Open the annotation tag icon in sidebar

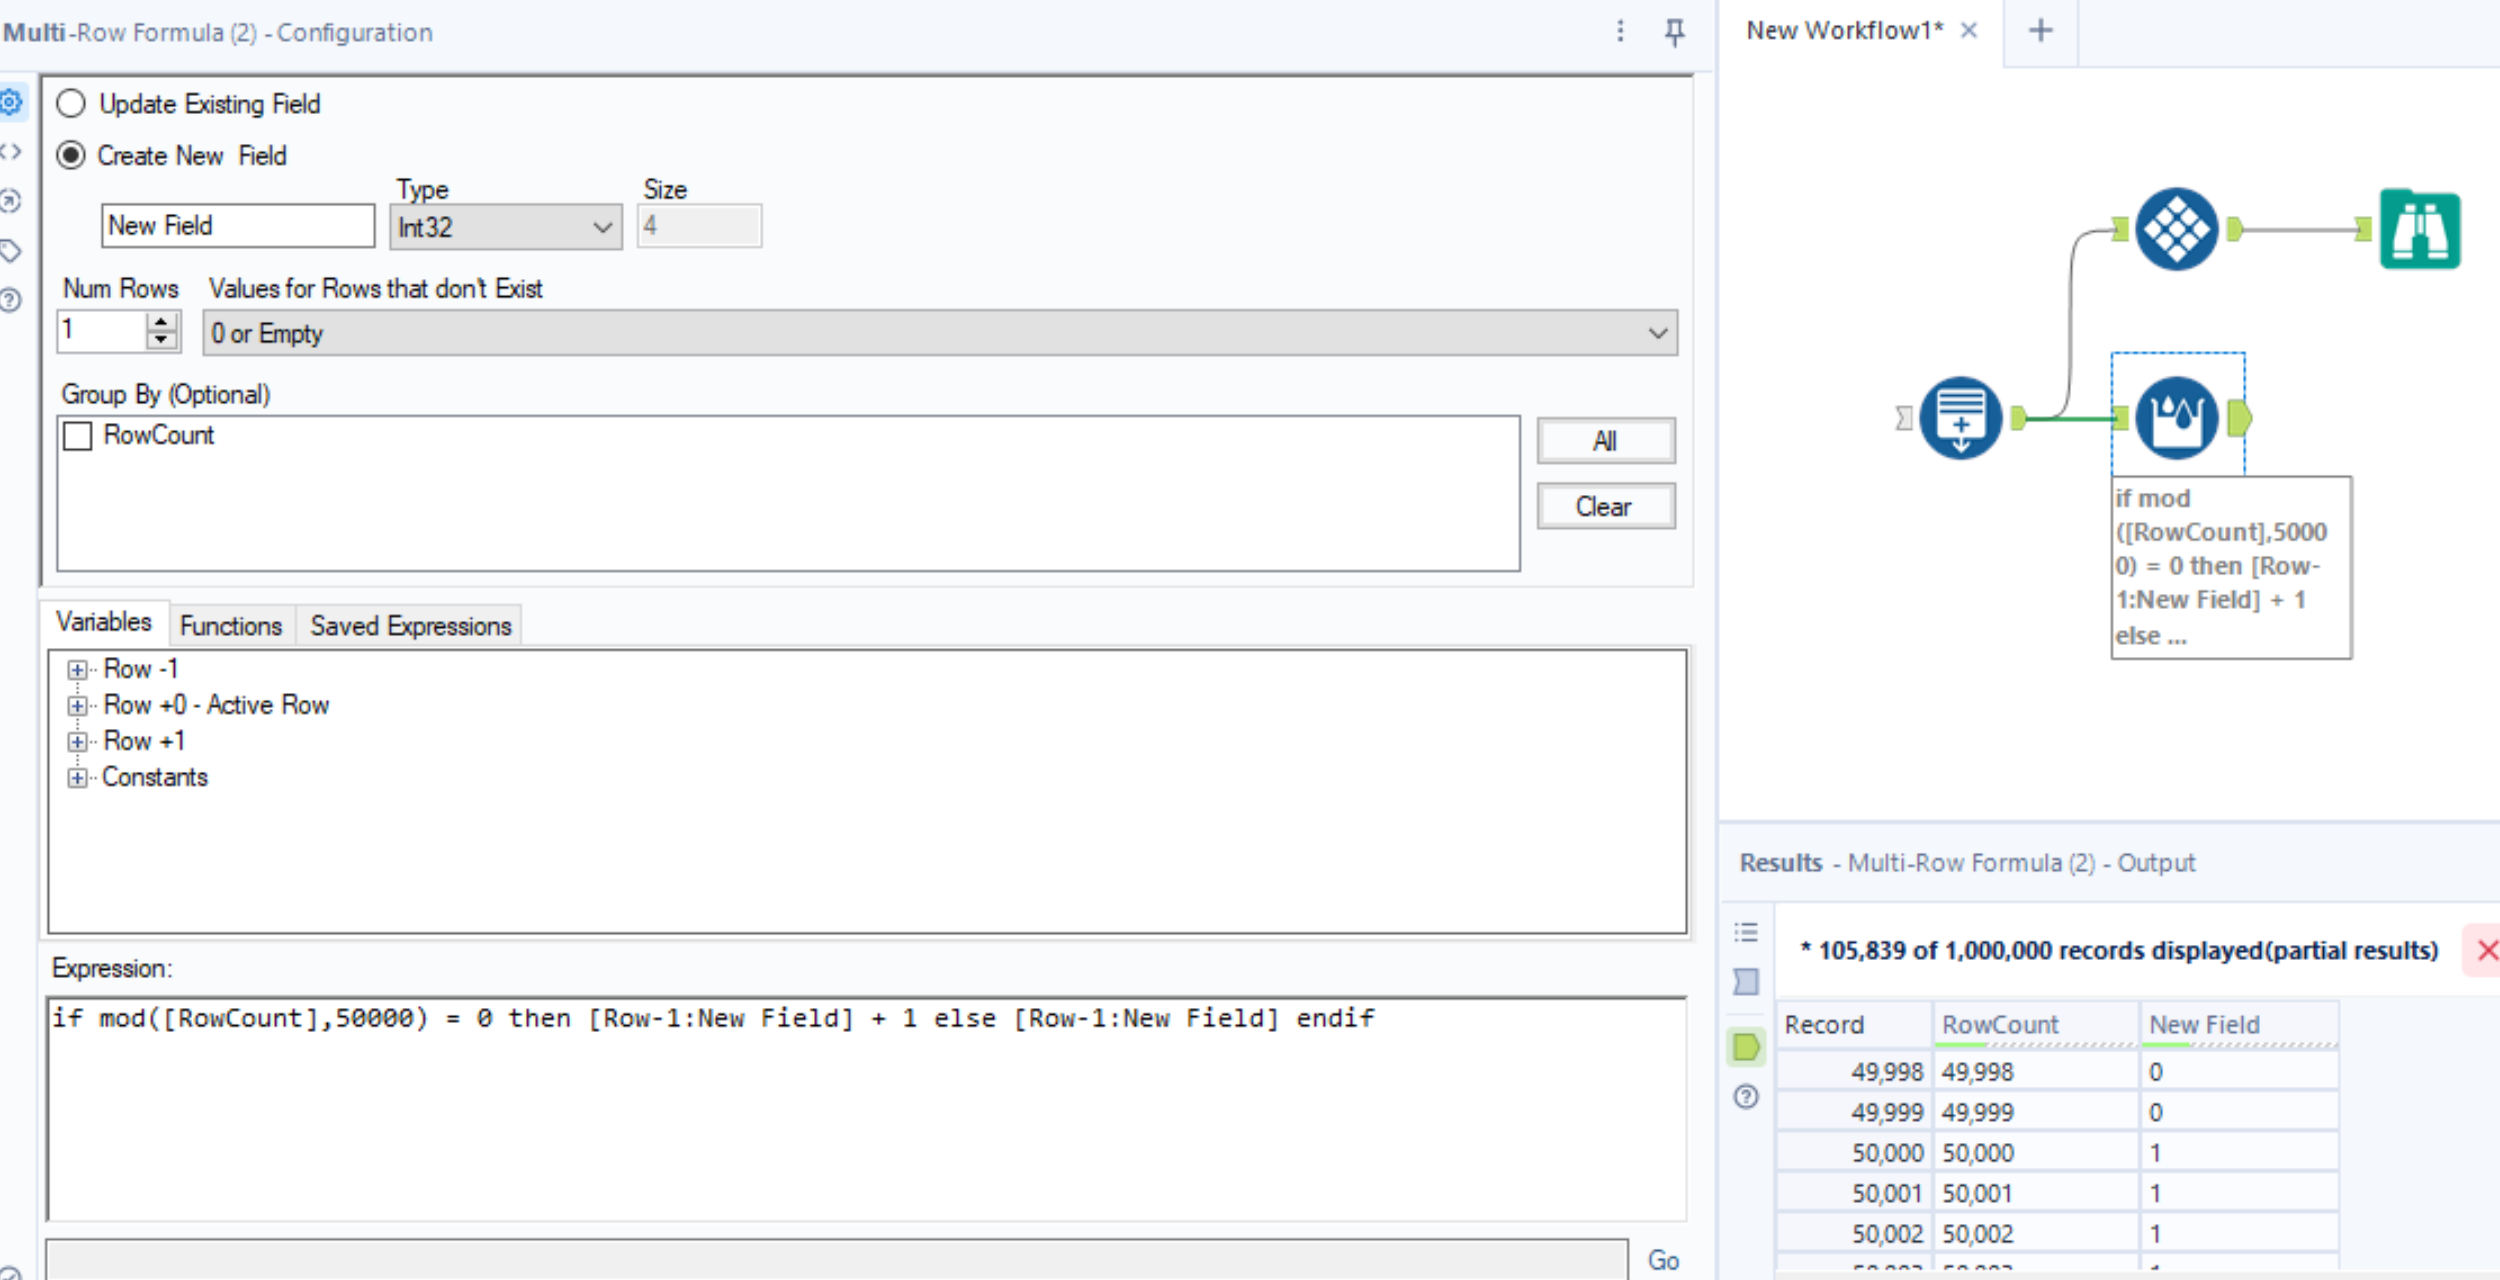point(10,250)
